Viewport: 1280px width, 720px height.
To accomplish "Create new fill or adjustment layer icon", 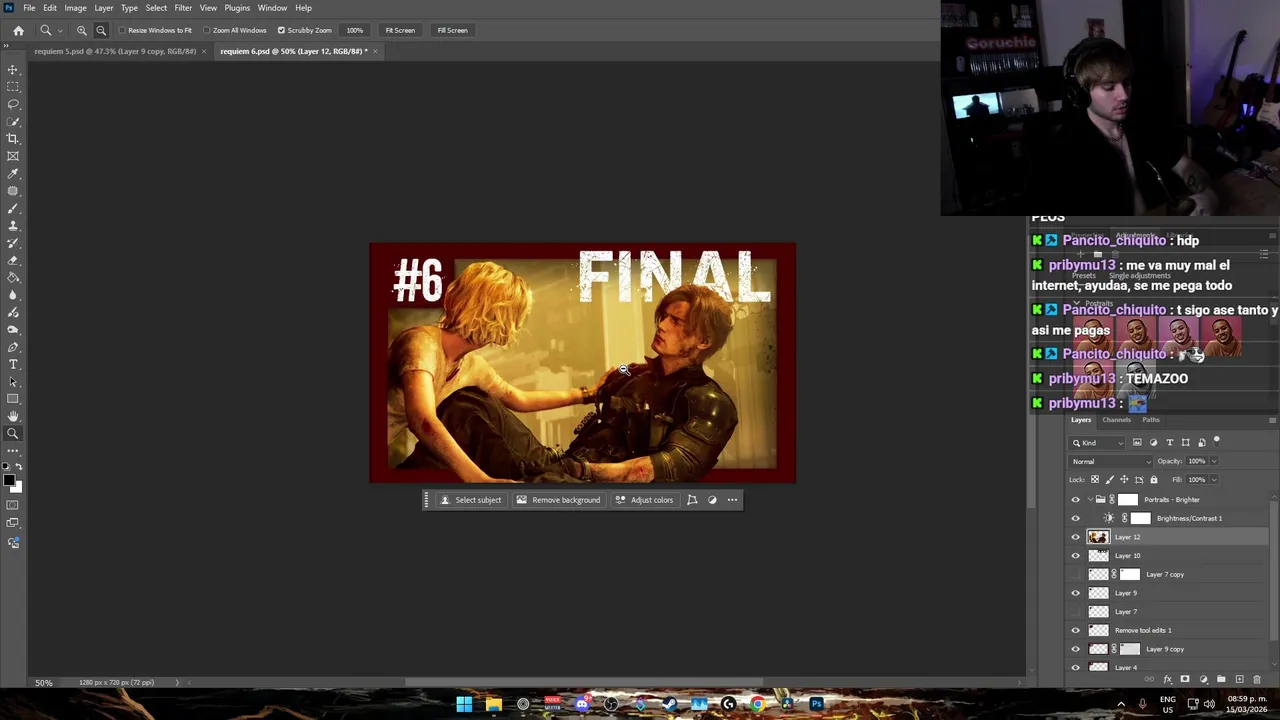I will (x=1203, y=679).
